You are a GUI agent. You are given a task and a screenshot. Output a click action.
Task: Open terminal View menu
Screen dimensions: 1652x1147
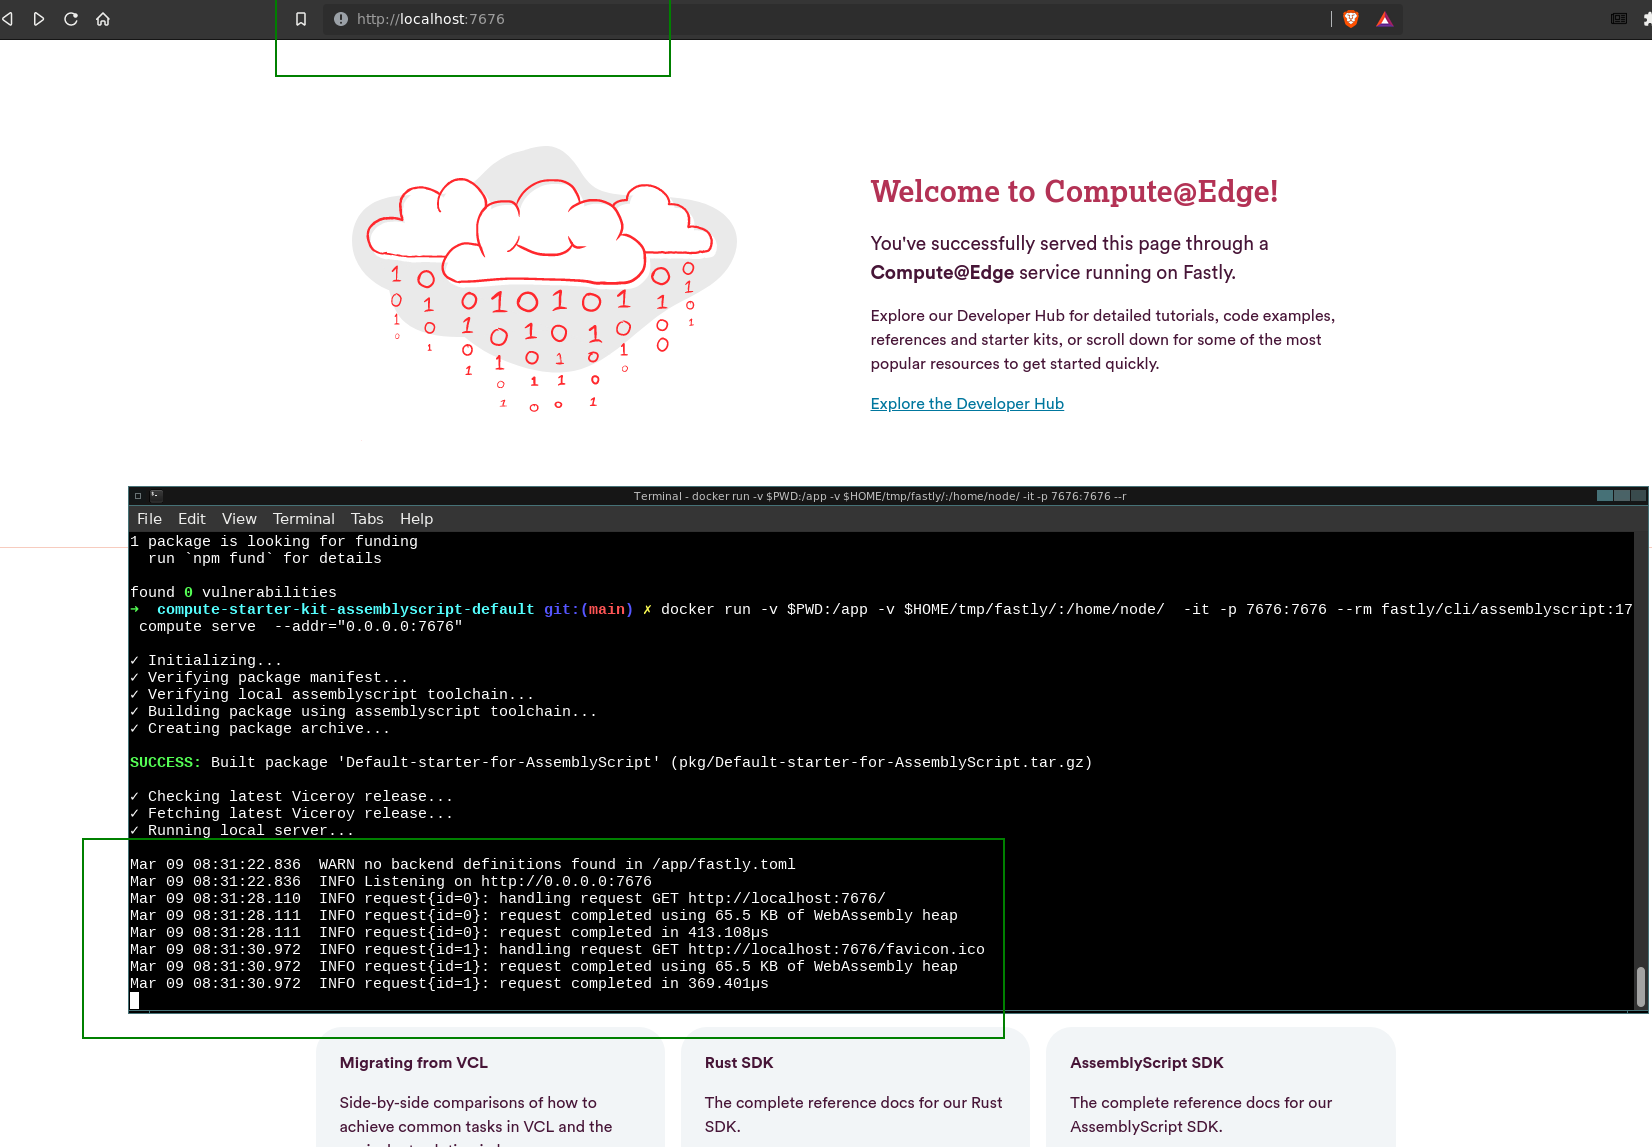tap(239, 518)
